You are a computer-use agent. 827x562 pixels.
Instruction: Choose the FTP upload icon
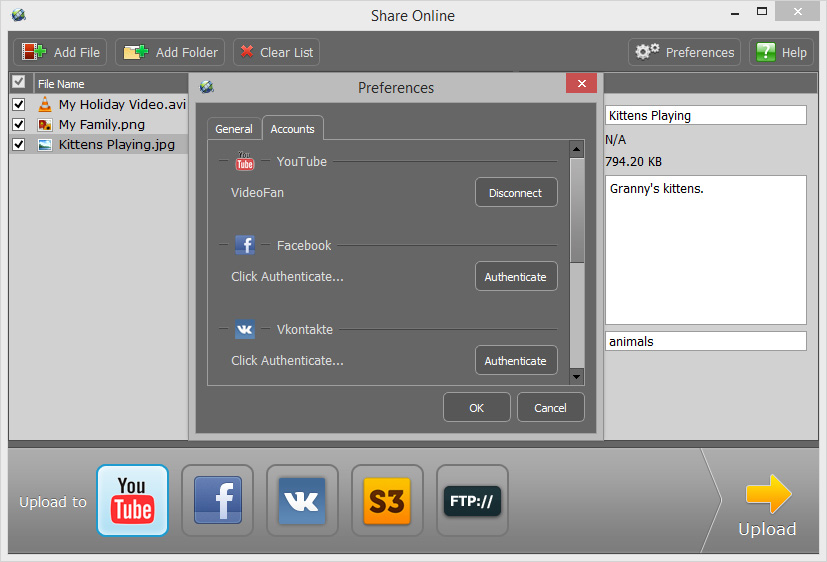pyautogui.click(x=472, y=500)
